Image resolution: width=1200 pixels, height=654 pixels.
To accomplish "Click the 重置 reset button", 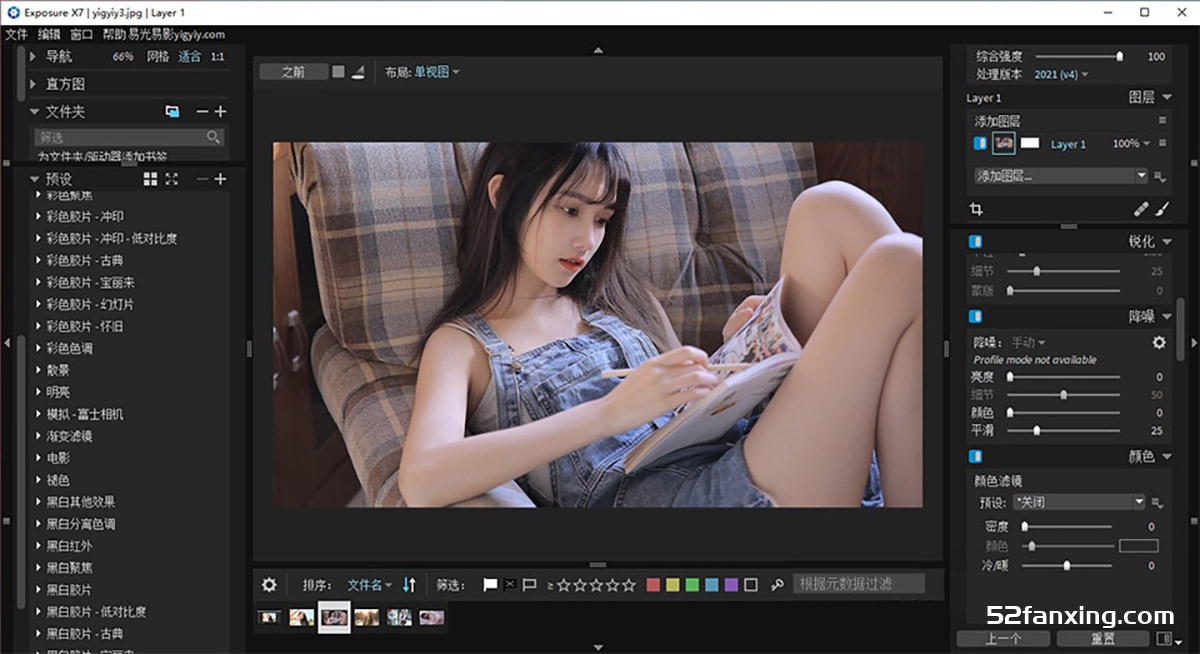I will [x=1103, y=638].
